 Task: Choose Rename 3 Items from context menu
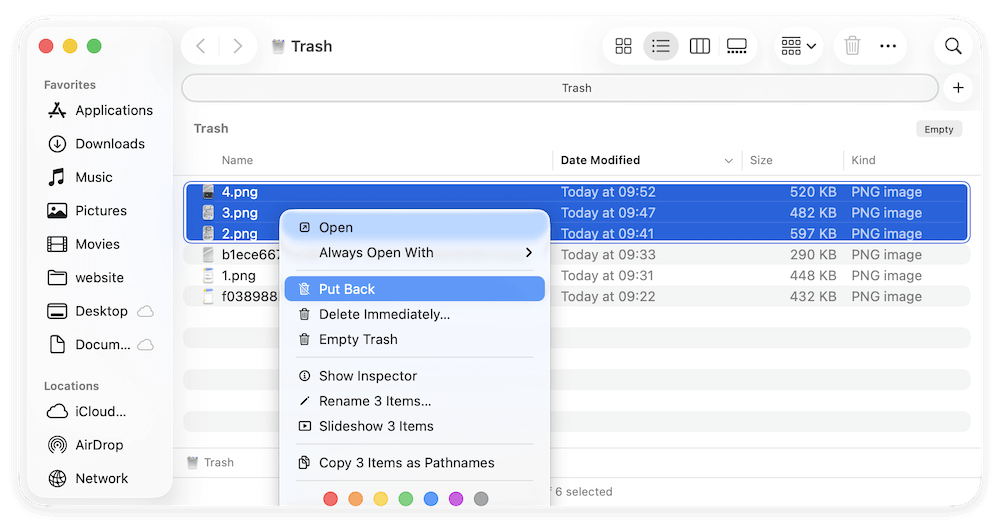pyautogui.click(x=415, y=401)
